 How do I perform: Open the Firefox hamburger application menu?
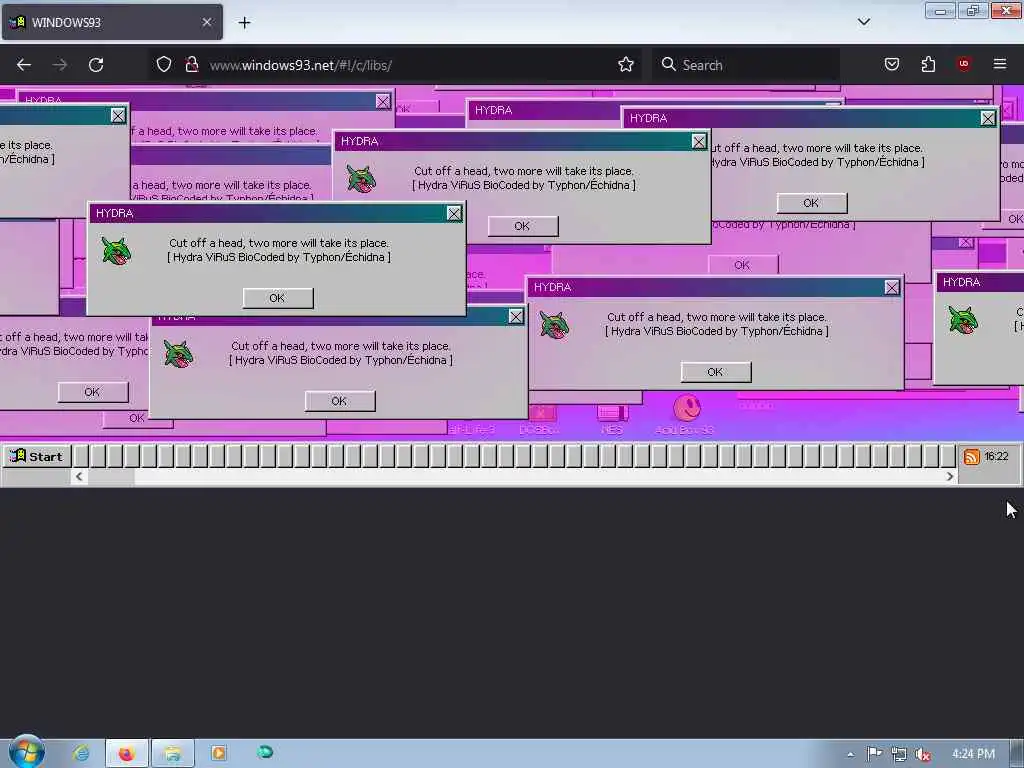point(999,63)
